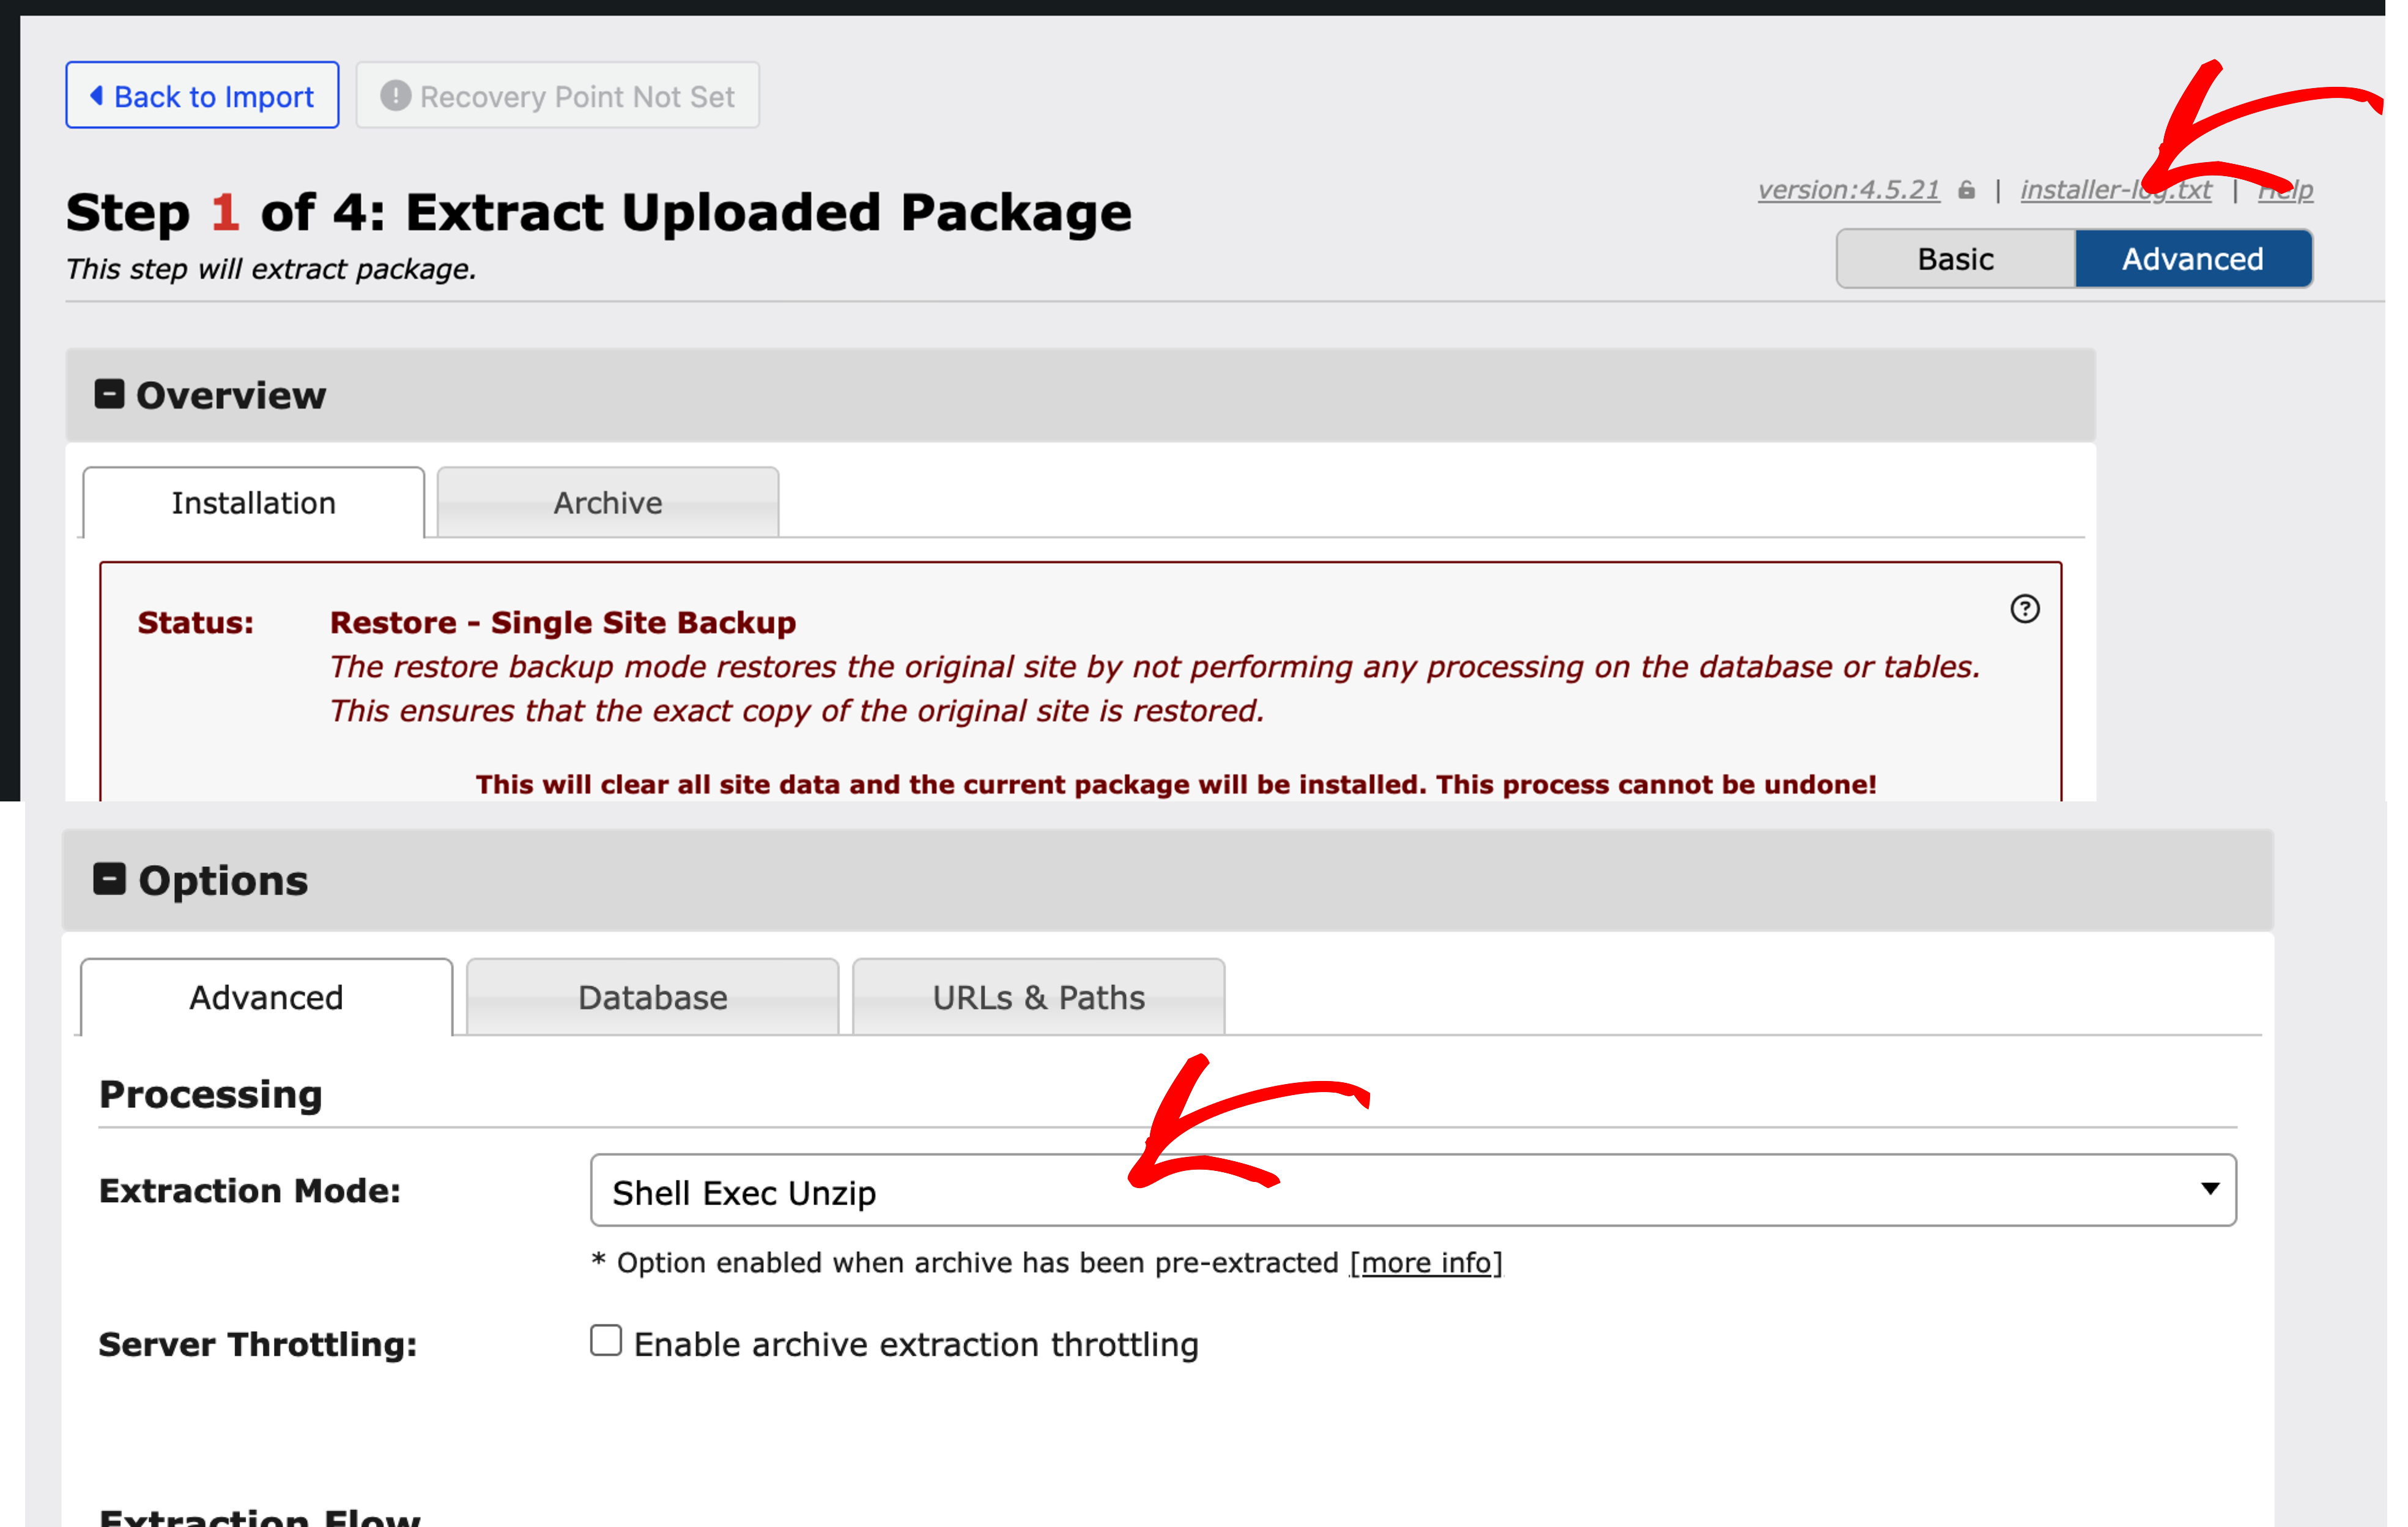Click the version:4.5.21 link
Image resolution: width=2408 pixels, height=1527 pixels.
pyautogui.click(x=1848, y=190)
